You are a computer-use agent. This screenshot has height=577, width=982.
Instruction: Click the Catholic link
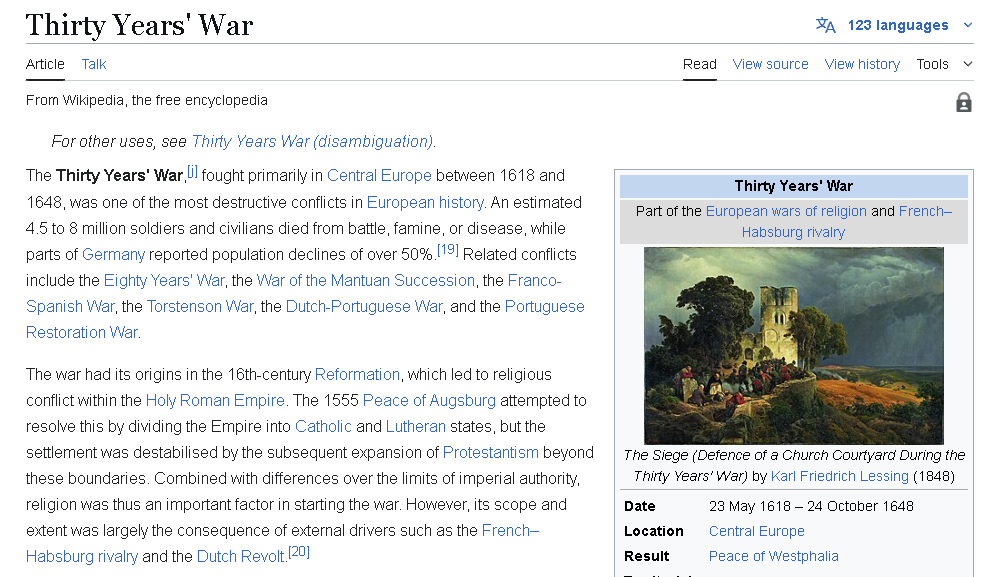(323, 427)
